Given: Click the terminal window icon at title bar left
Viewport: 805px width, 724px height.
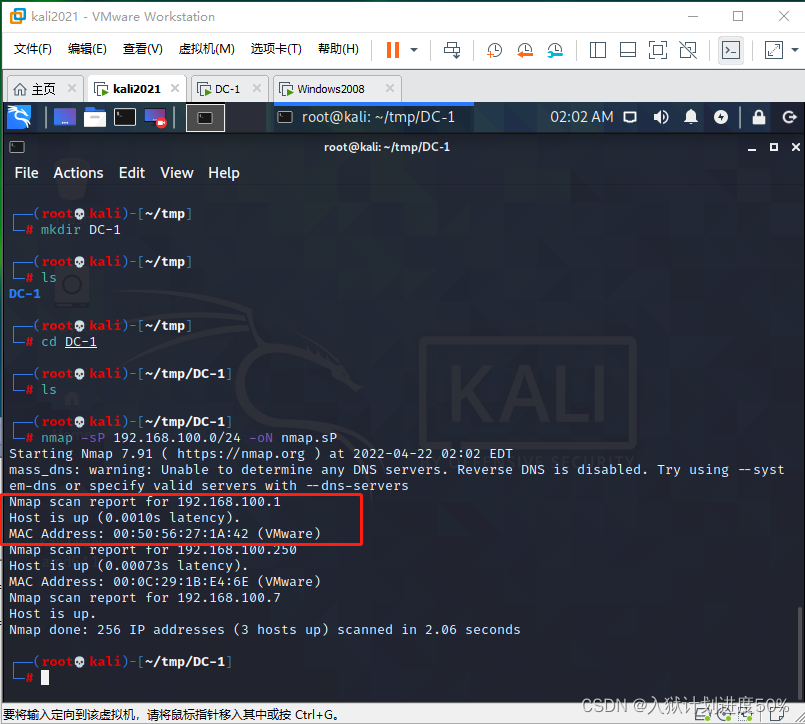Looking at the screenshot, I should [17, 147].
